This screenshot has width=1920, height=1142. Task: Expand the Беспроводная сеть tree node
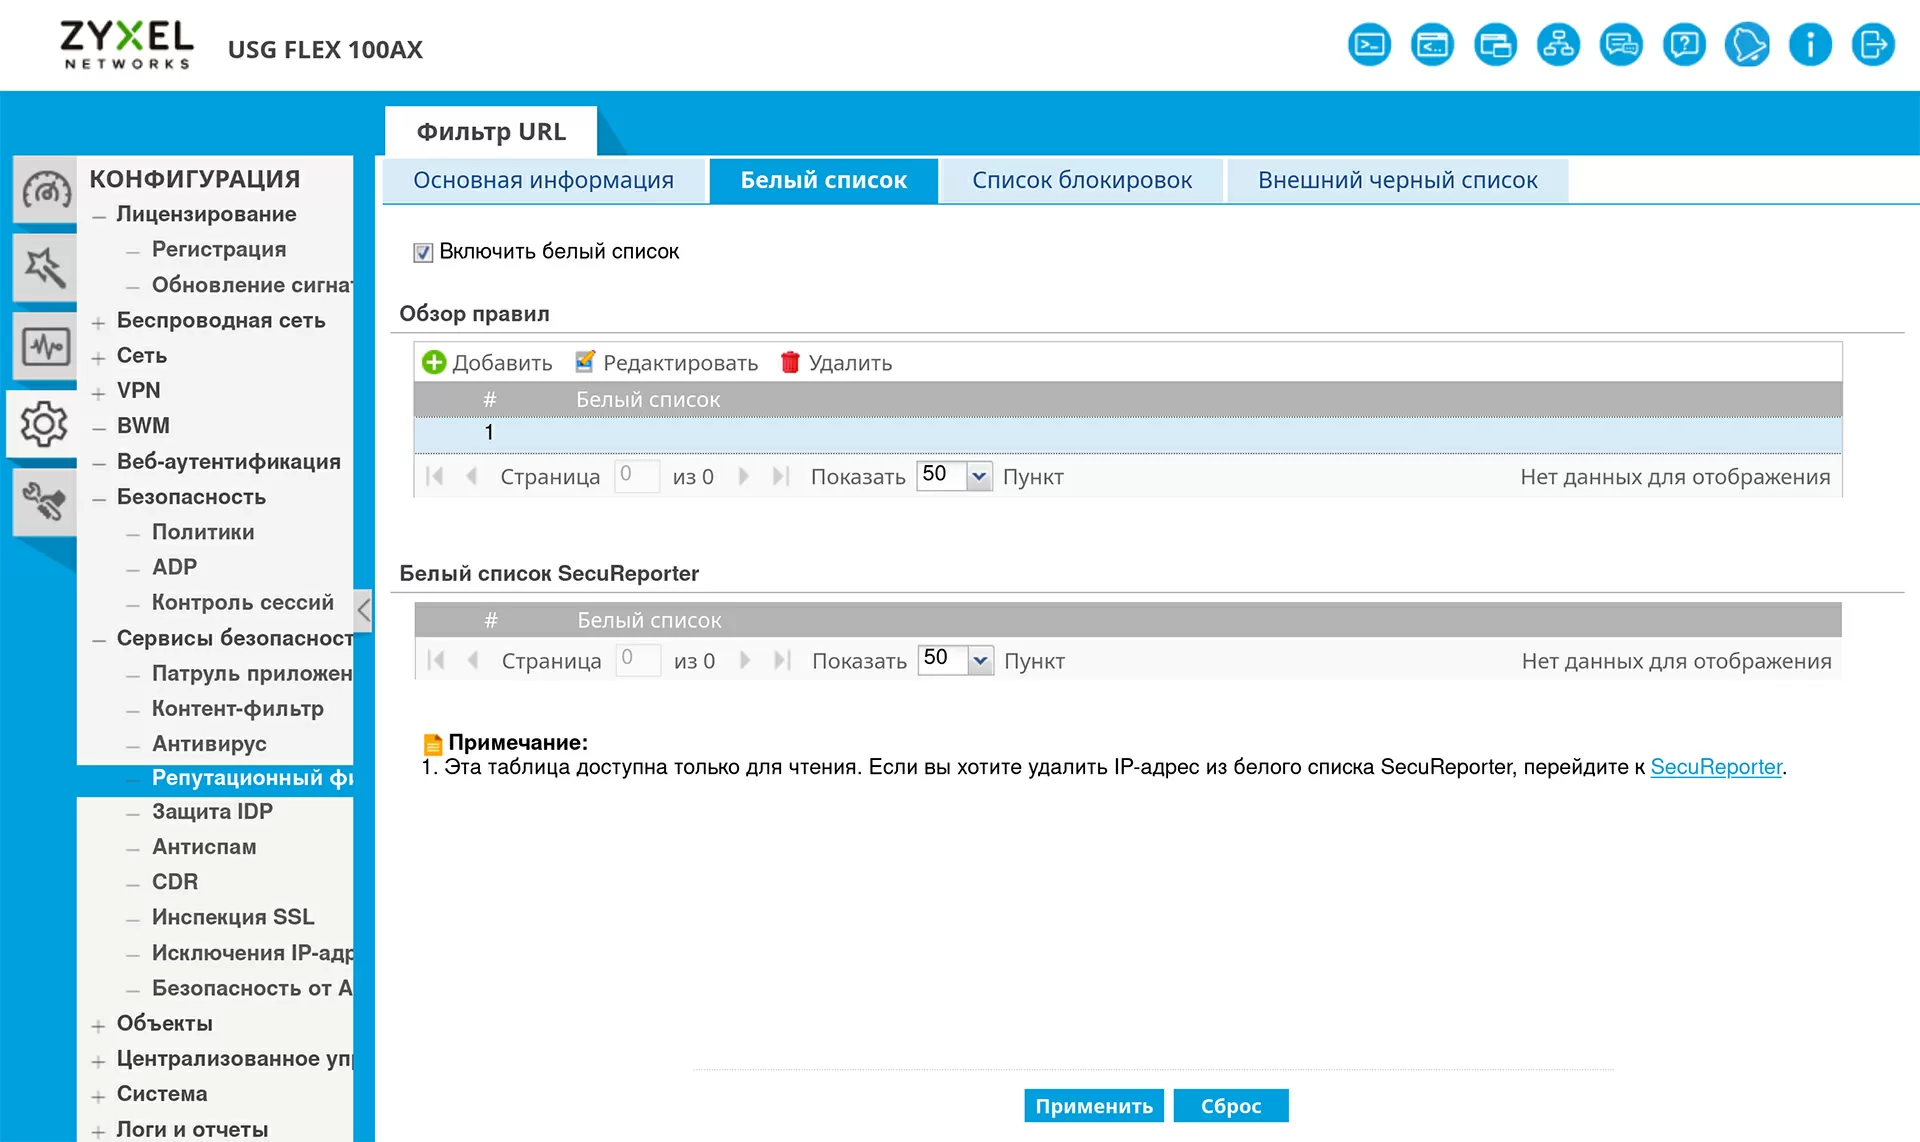98,322
